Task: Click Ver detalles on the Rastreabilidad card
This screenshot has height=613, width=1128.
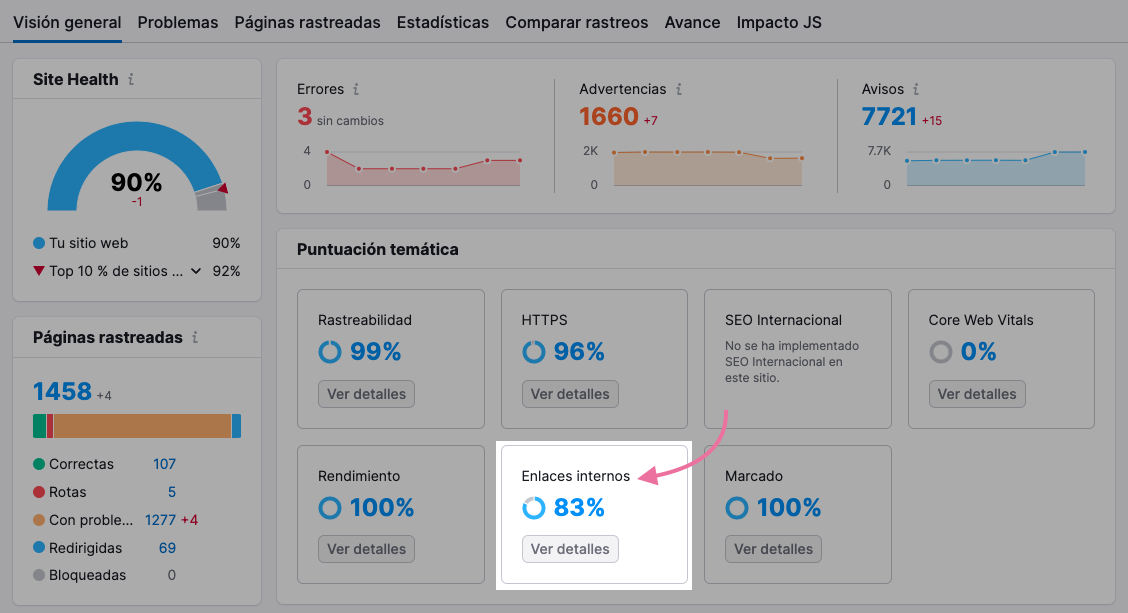Action: [366, 394]
